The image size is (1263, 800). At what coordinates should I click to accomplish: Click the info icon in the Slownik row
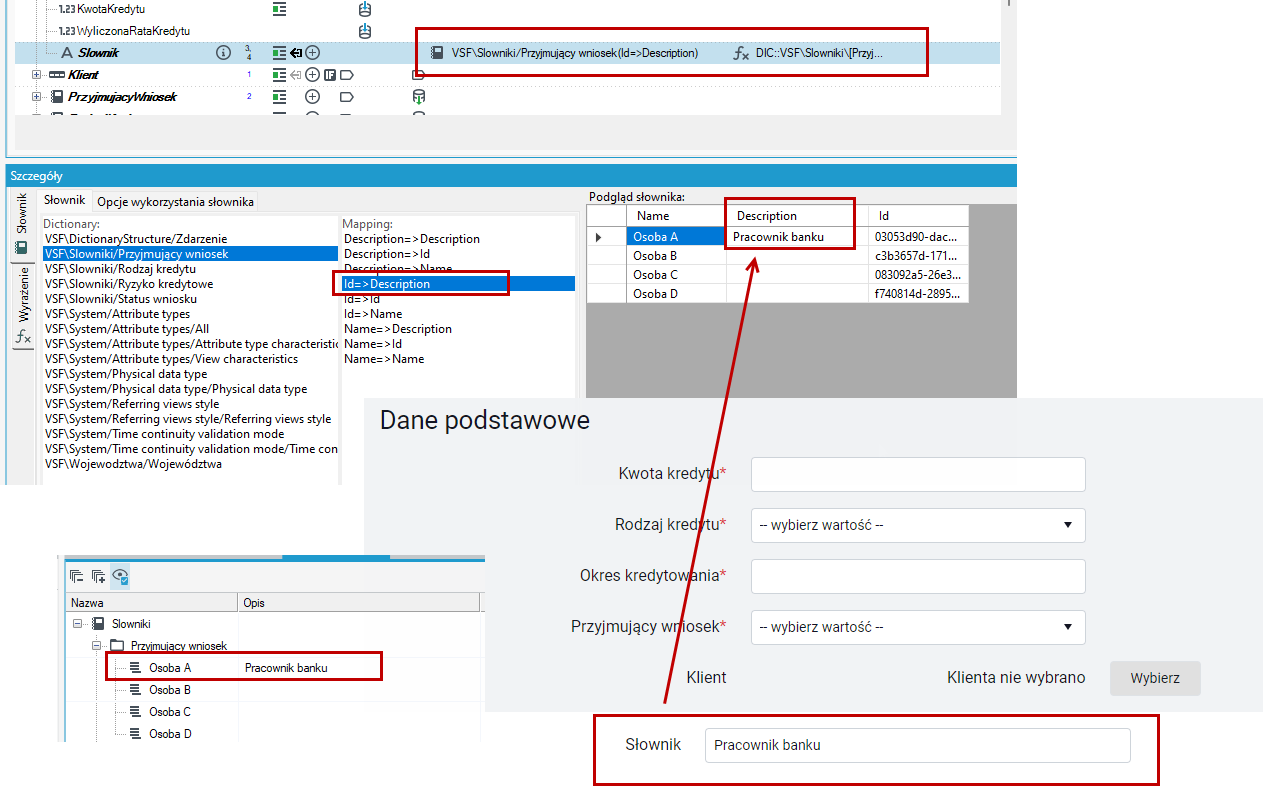[x=223, y=52]
